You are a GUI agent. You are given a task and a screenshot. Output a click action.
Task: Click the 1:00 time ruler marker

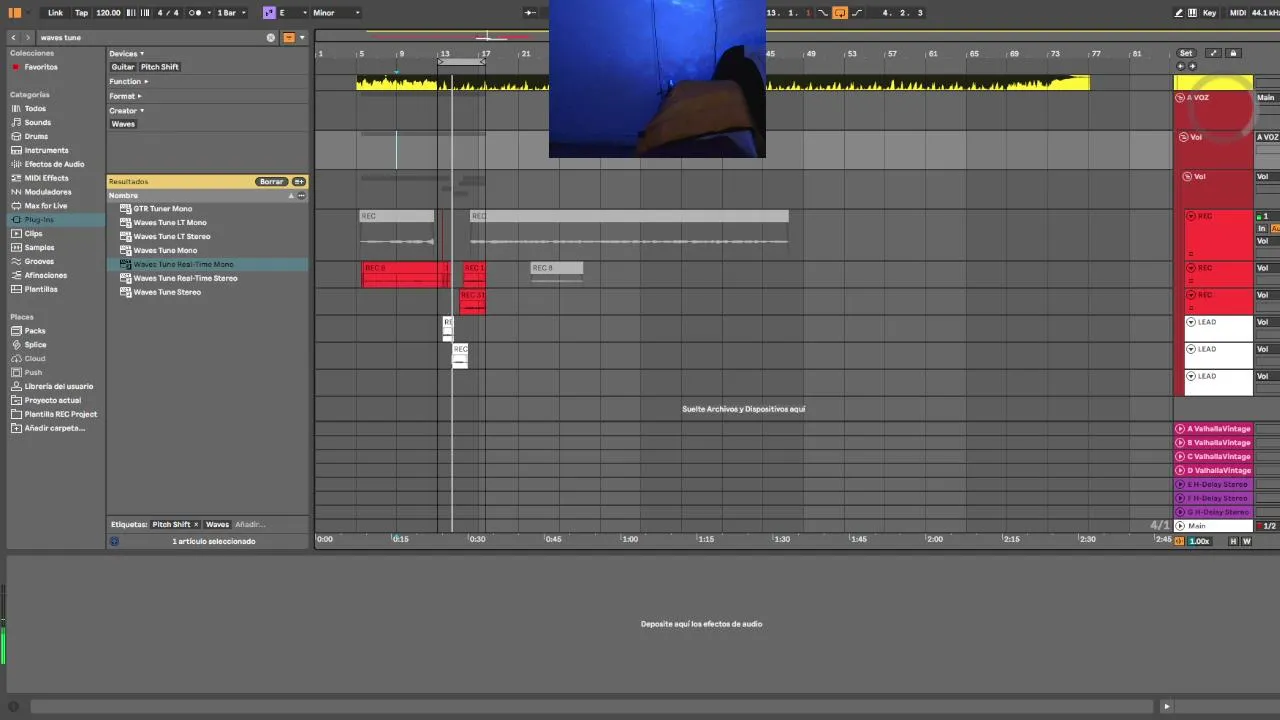click(x=630, y=539)
